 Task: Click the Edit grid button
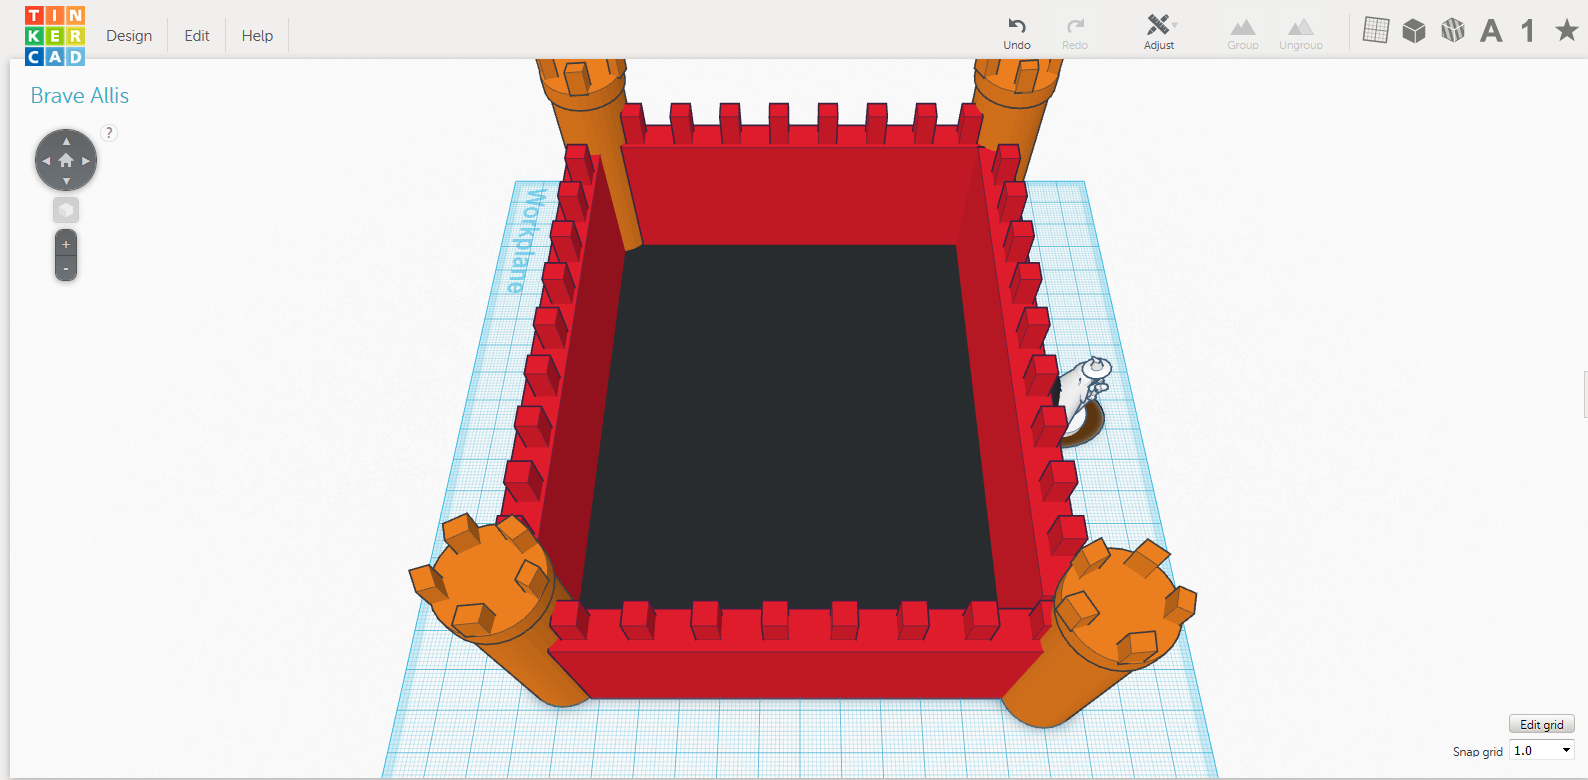(x=1541, y=724)
